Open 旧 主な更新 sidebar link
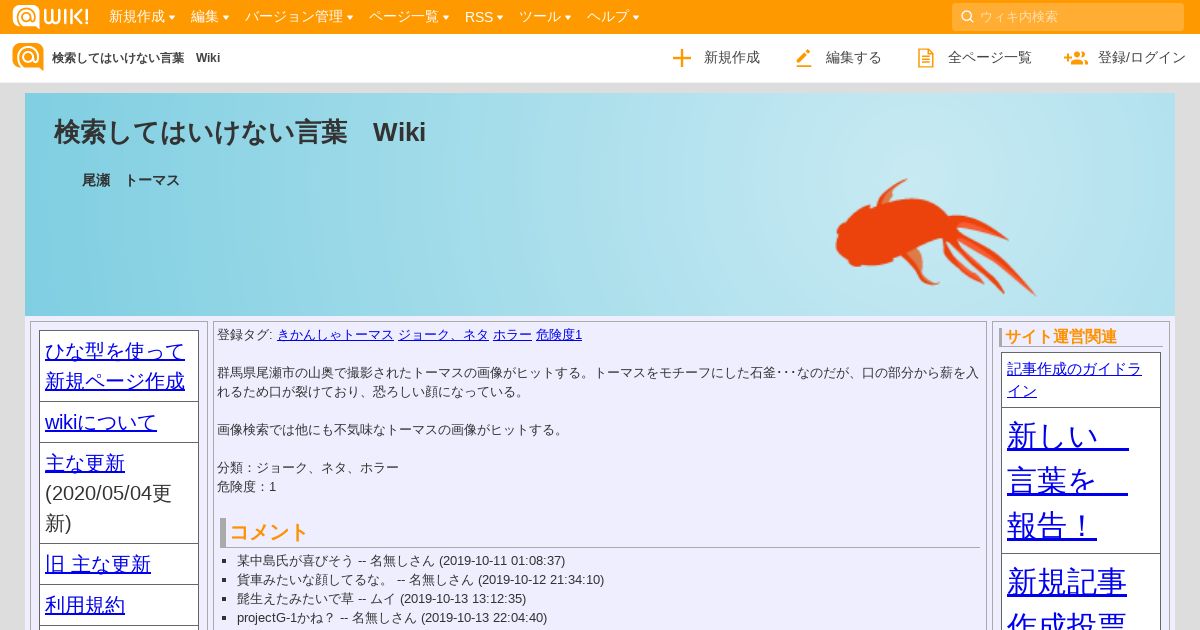 click(98, 564)
